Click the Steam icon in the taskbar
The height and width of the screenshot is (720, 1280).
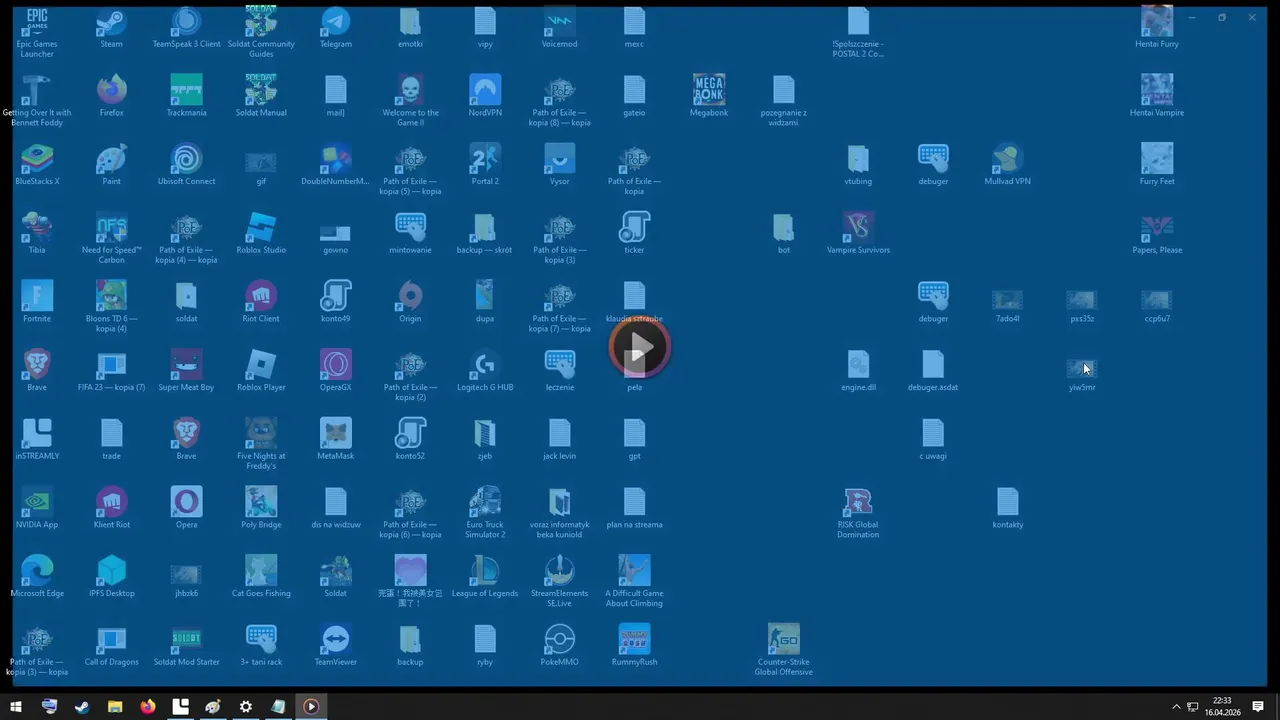click(x=82, y=707)
